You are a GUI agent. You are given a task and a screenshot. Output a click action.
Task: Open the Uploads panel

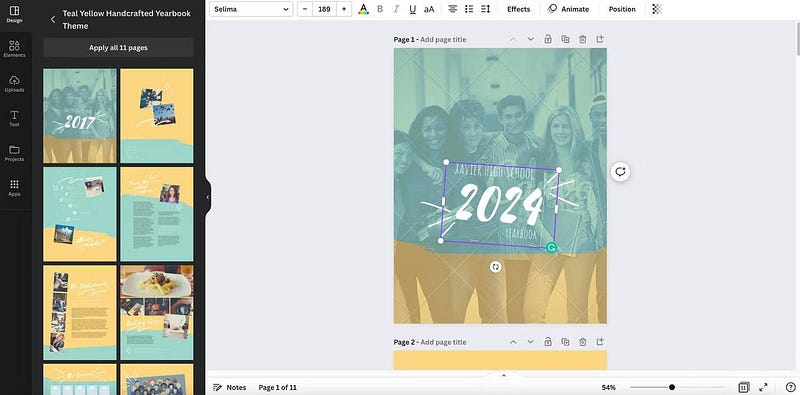coord(14,84)
